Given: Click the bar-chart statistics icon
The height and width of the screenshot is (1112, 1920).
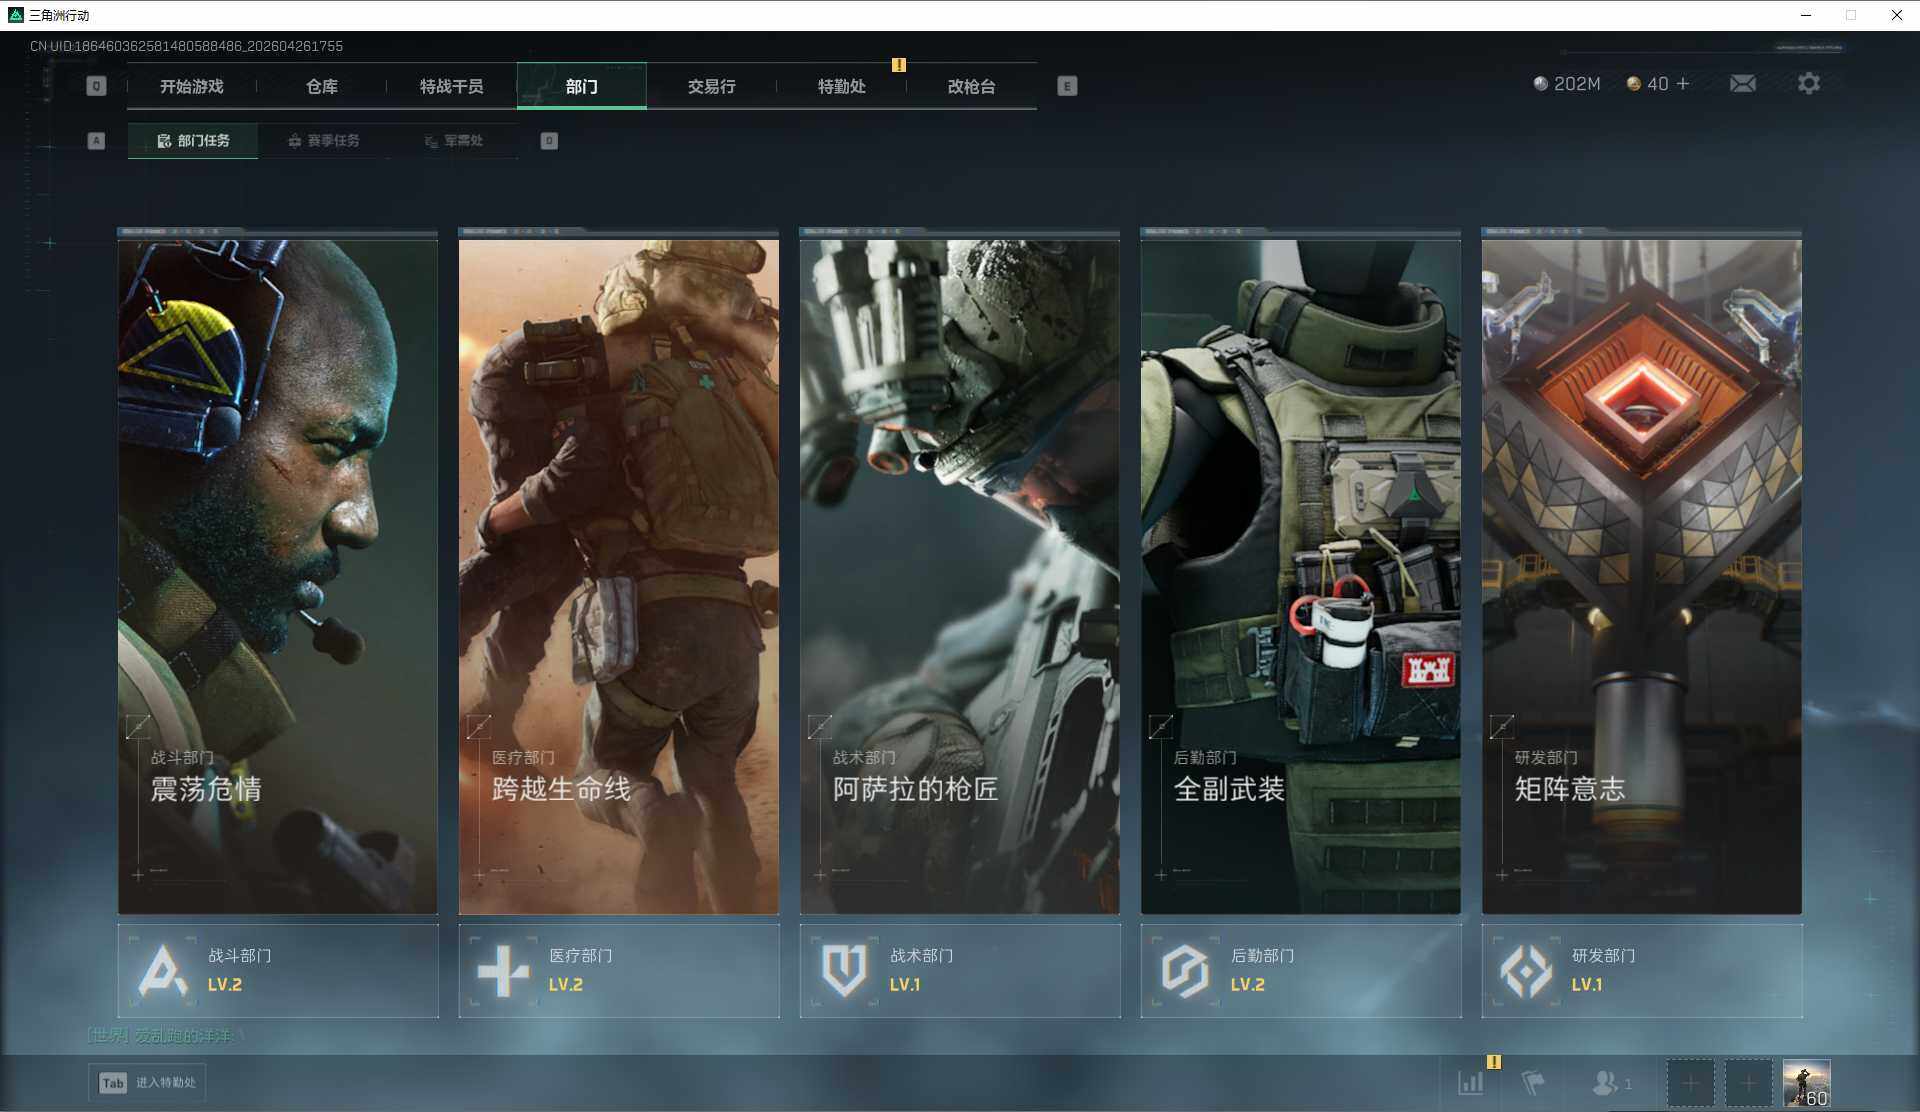Looking at the screenshot, I should coord(1470,1082).
